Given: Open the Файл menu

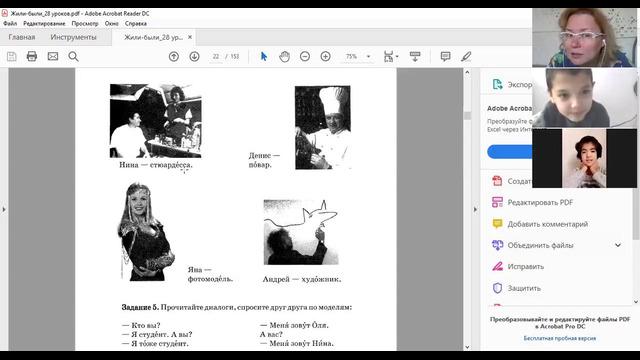Looking at the screenshot, I should (x=10, y=24).
